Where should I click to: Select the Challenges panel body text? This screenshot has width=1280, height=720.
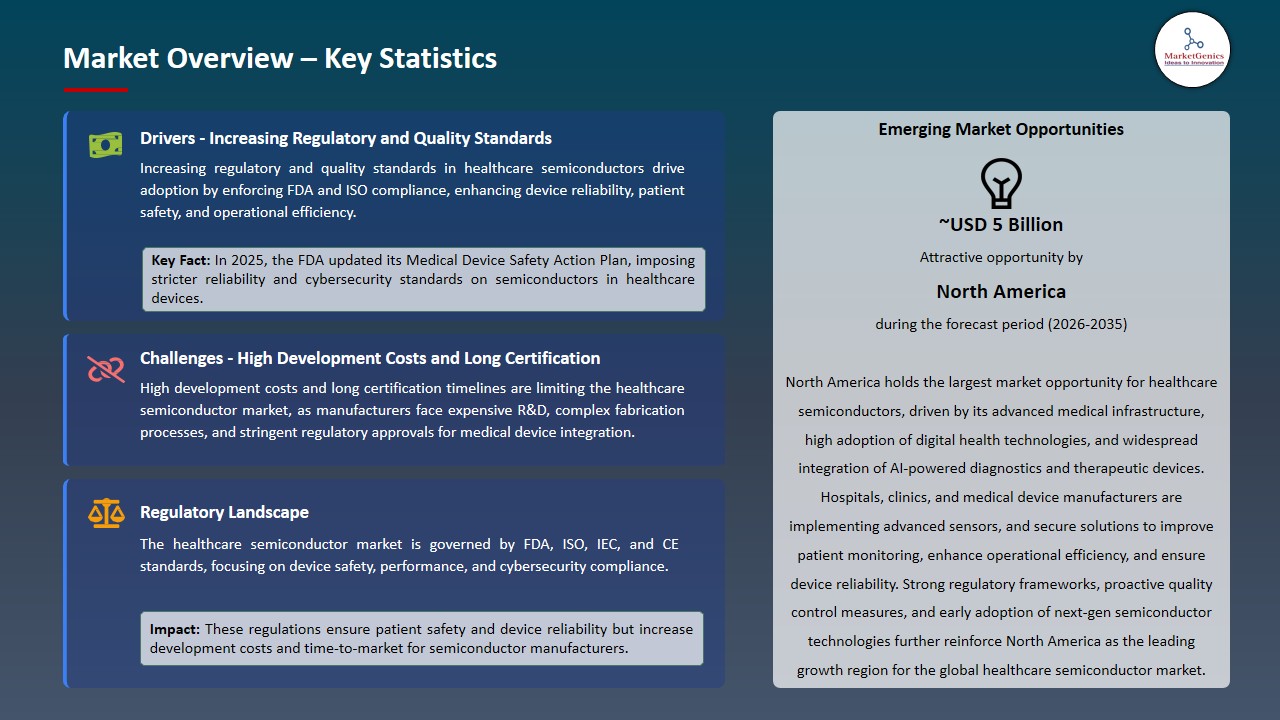[x=412, y=410]
